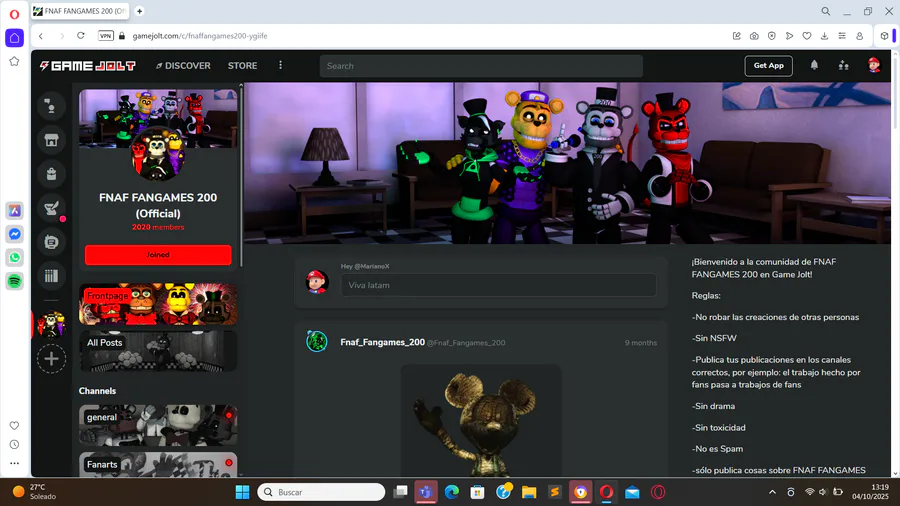Screen dimensions: 900x506
Task: Expand the three-dot more menu beside STORE
Action: [280, 65]
